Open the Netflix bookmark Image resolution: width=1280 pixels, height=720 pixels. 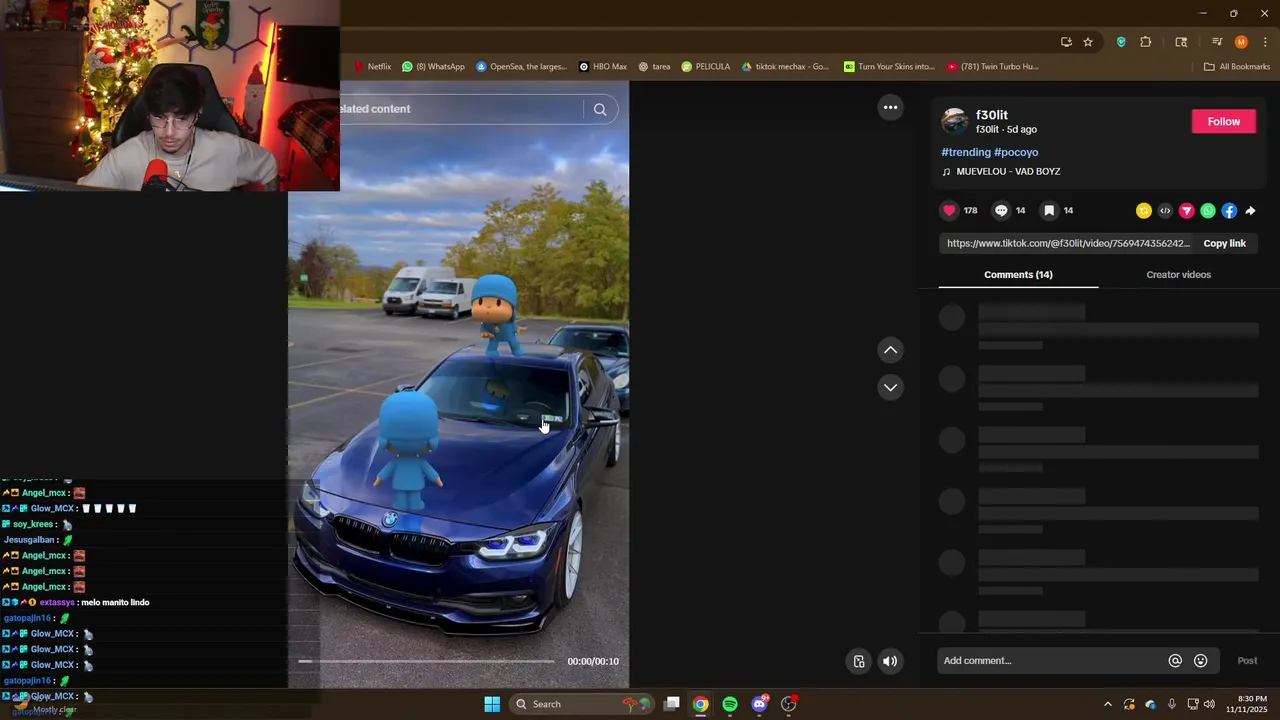click(x=372, y=67)
